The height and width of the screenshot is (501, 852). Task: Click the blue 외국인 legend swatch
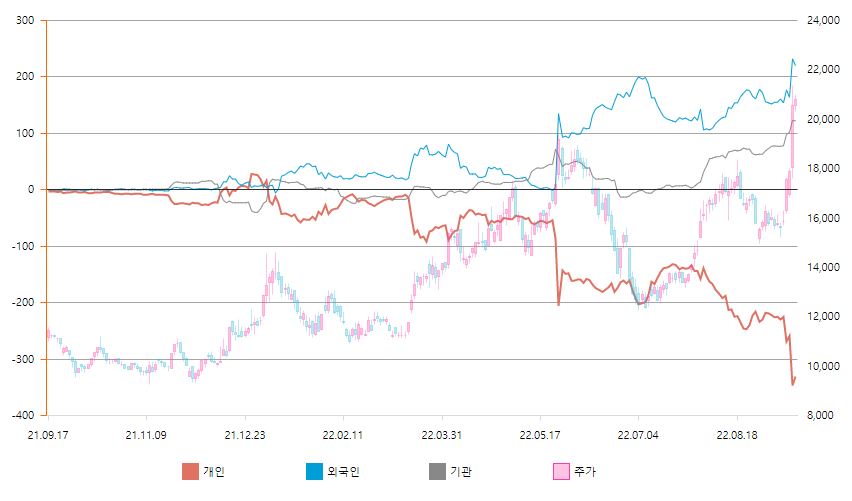coord(314,472)
